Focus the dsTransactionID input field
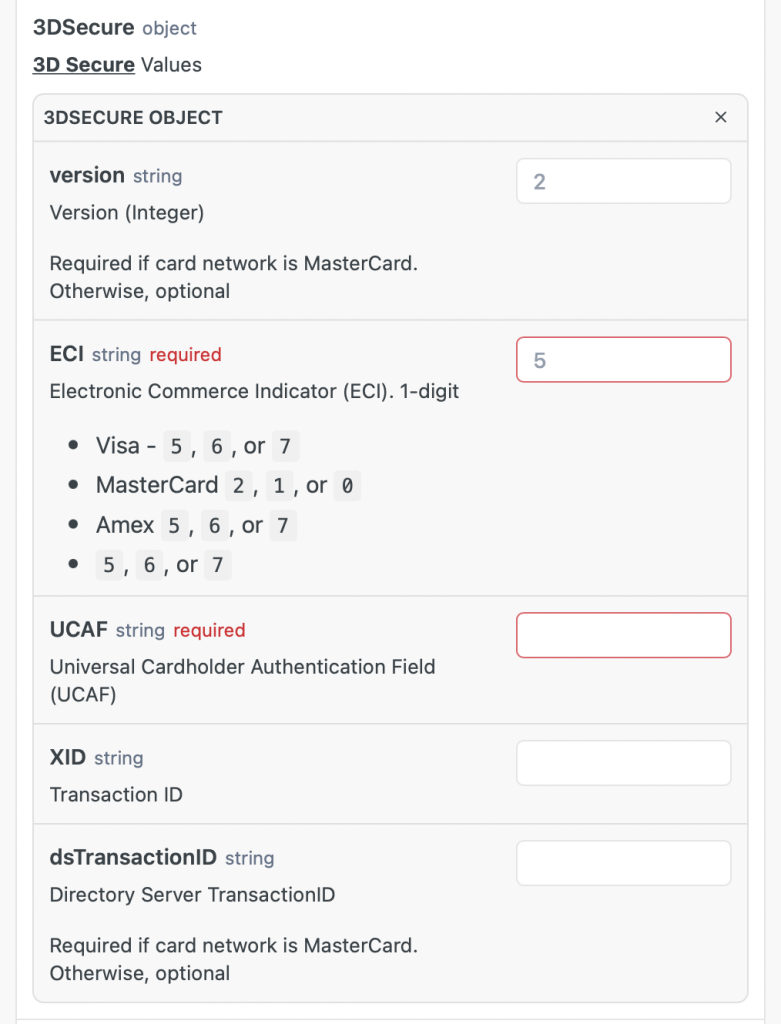Image resolution: width=781 pixels, height=1024 pixels. pos(623,863)
